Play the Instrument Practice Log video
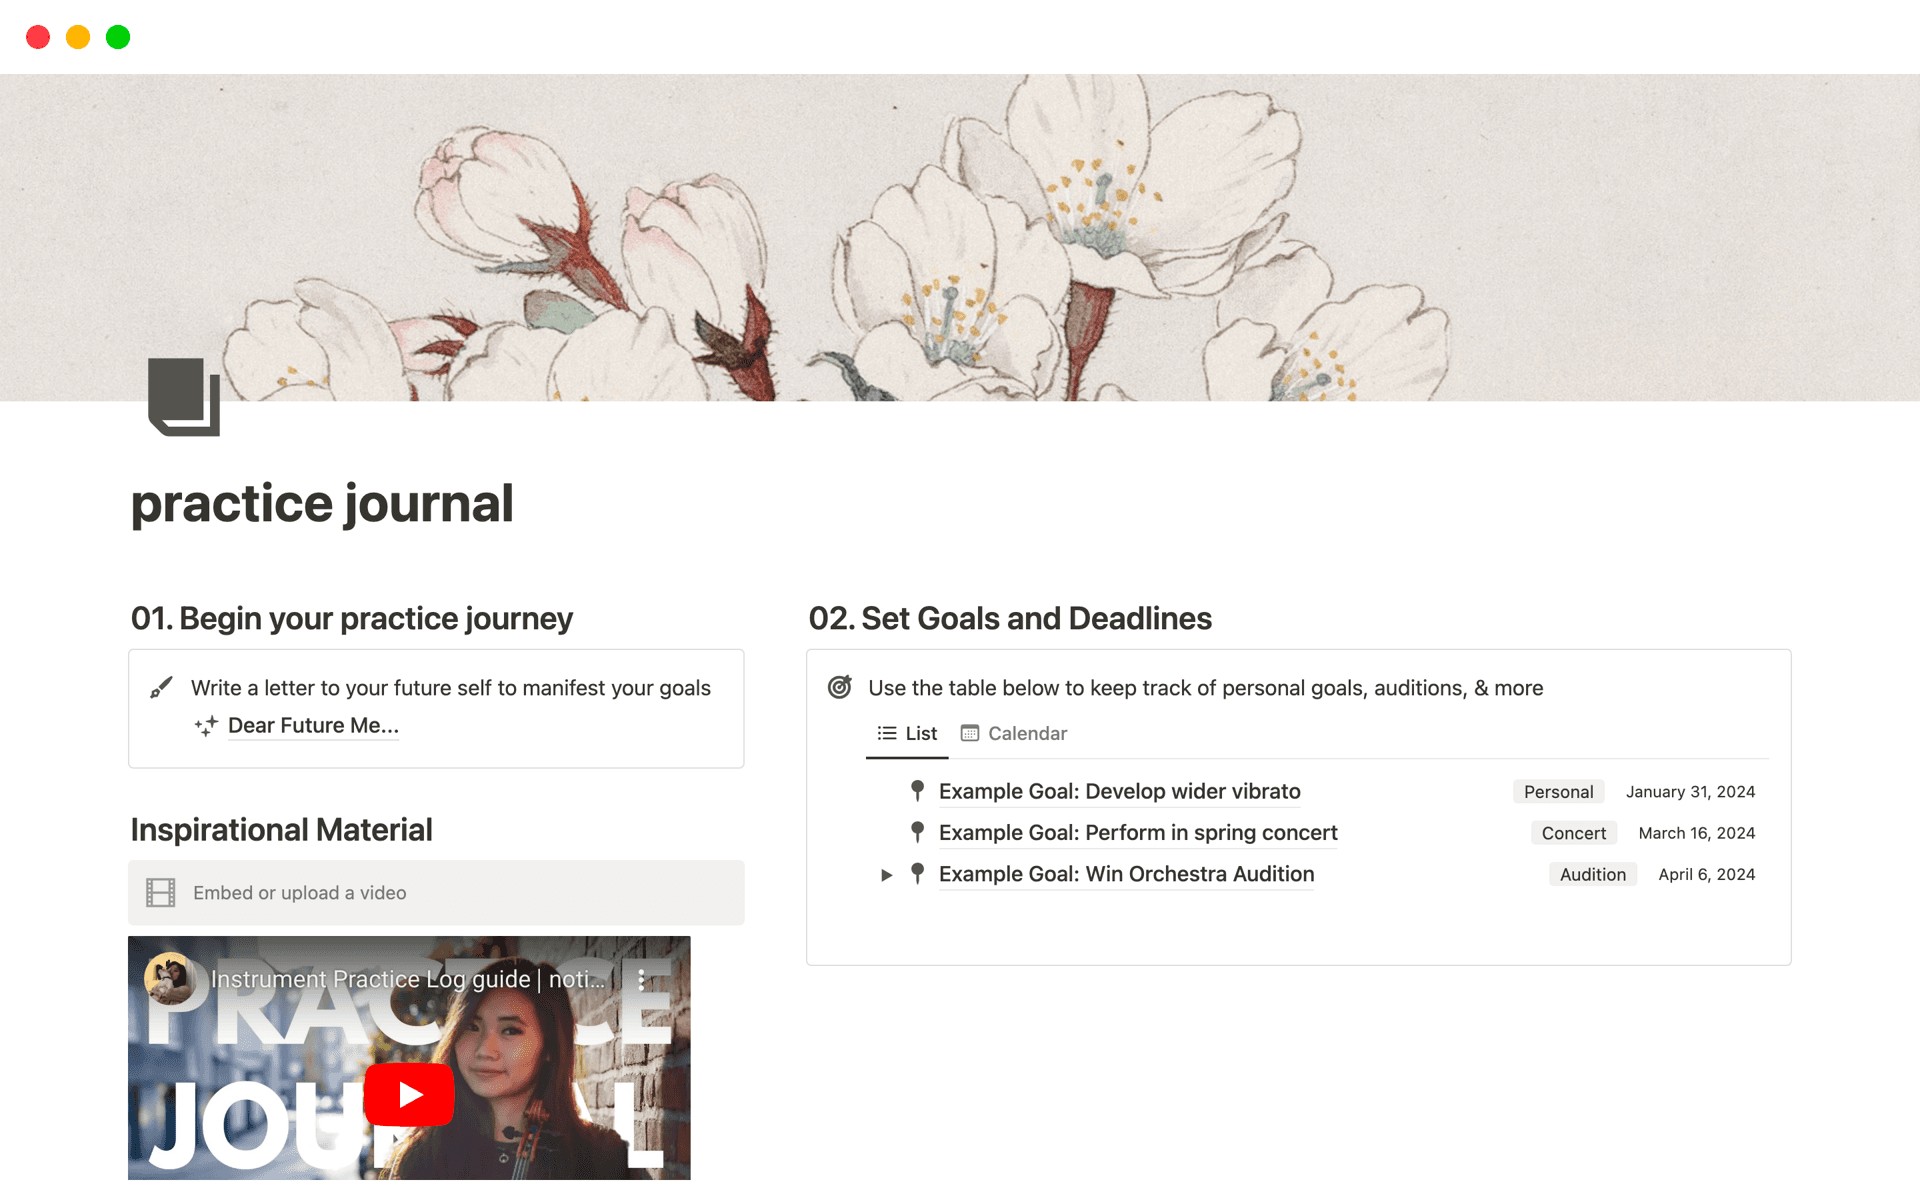 [409, 1095]
